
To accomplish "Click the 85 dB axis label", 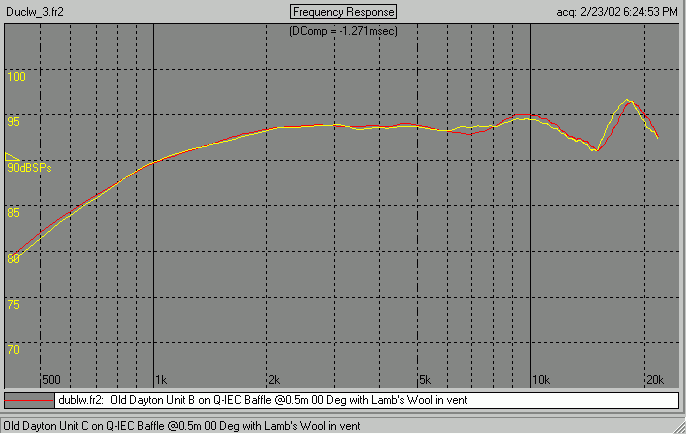I will click(14, 213).
